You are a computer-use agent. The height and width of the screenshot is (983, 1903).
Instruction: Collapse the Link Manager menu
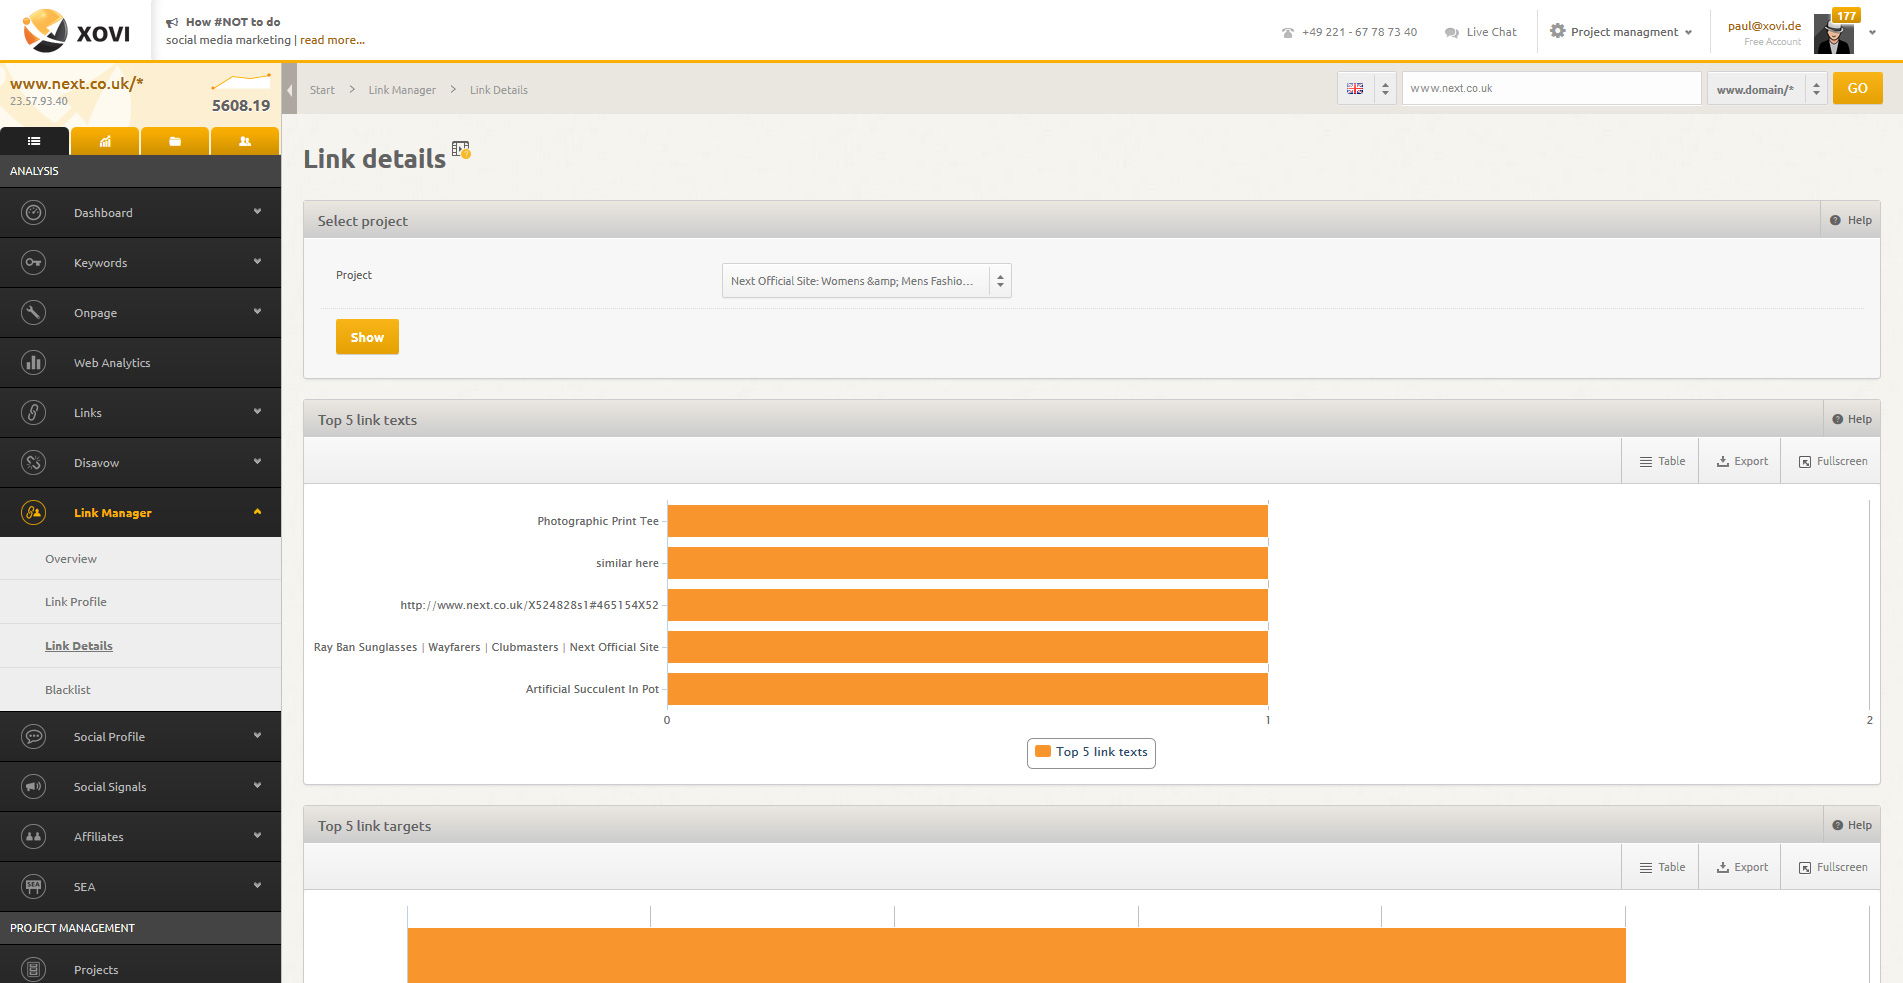pyautogui.click(x=257, y=512)
